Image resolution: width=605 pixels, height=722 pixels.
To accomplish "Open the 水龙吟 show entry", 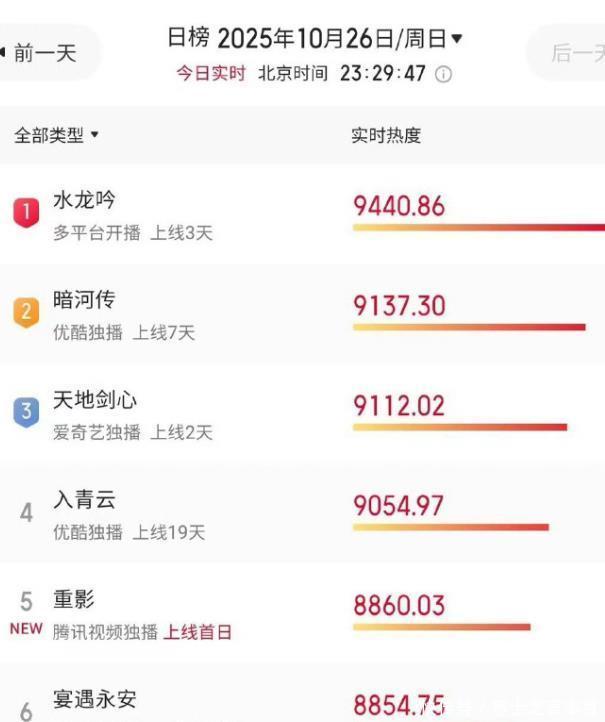I will point(84,200).
